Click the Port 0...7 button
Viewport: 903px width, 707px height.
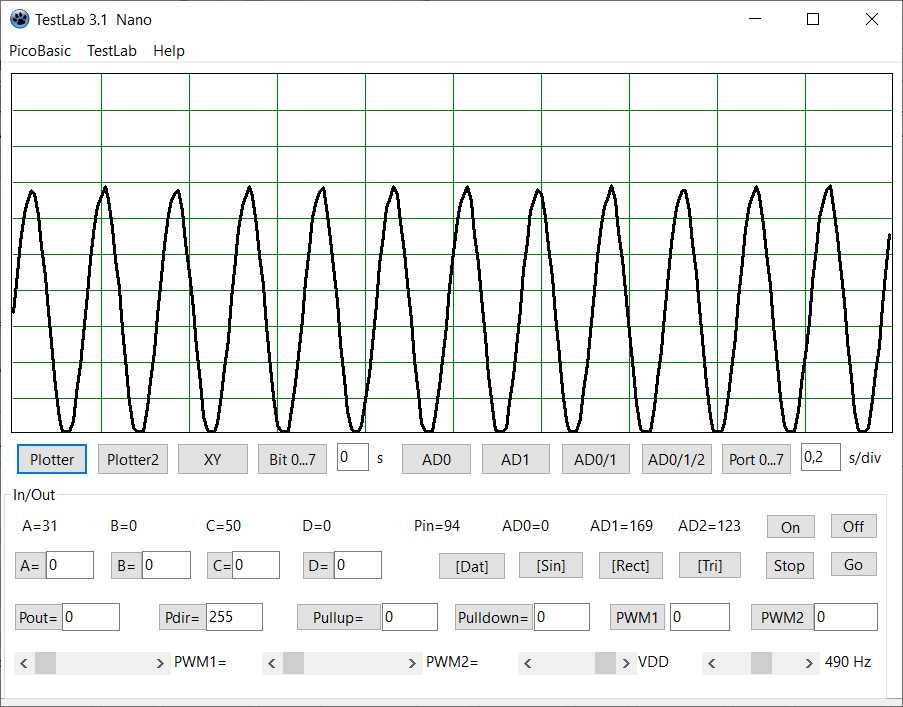pyautogui.click(x=756, y=459)
